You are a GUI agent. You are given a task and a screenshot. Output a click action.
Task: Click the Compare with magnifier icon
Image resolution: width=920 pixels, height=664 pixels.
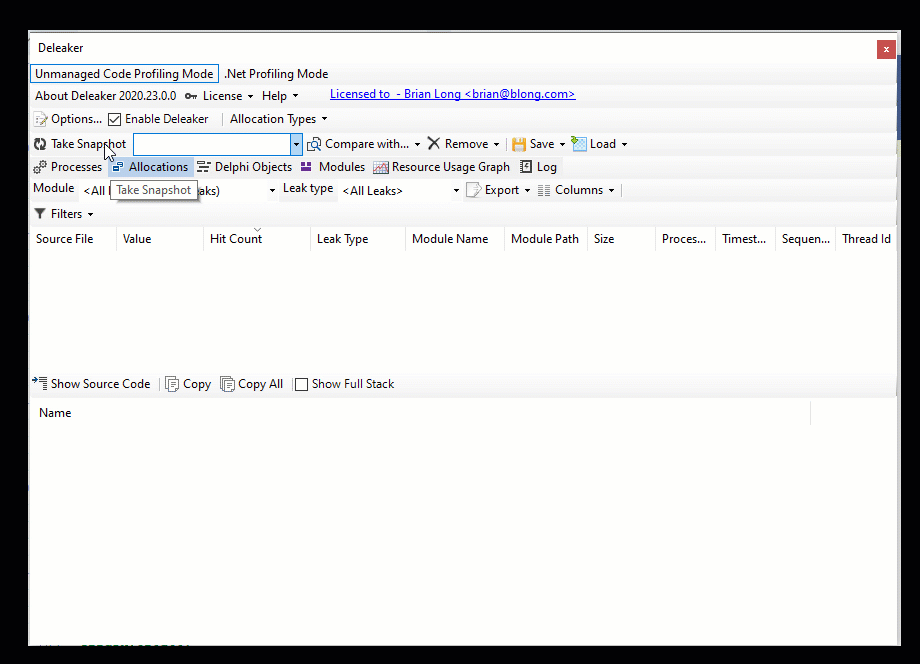click(x=314, y=144)
